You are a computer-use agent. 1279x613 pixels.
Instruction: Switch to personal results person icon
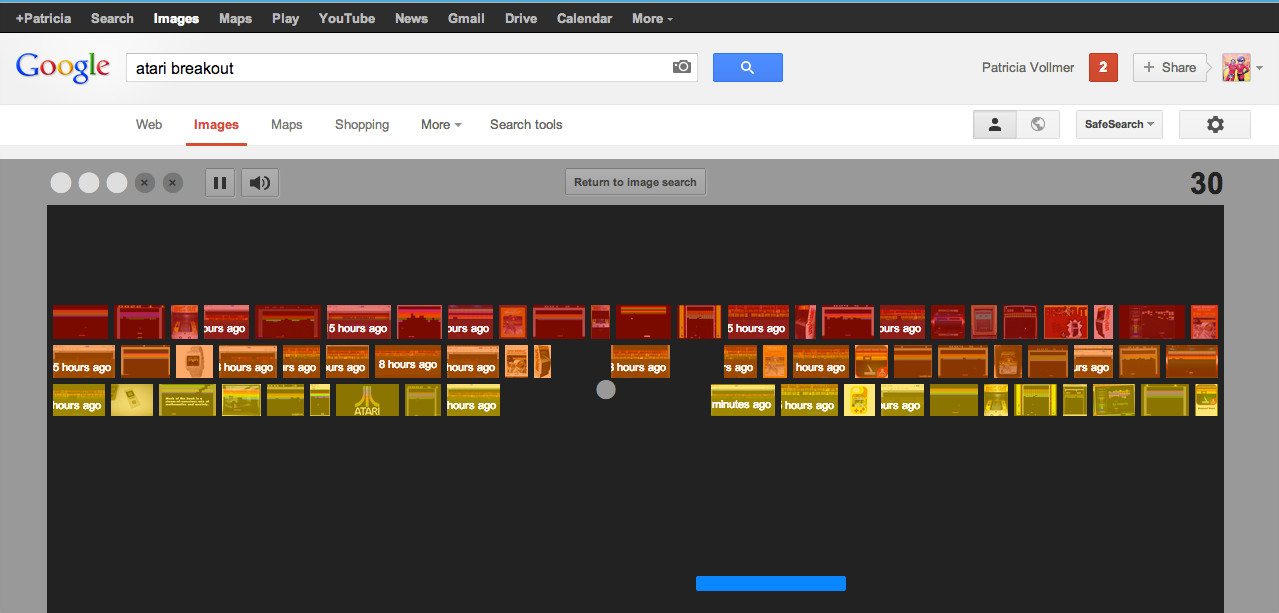[x=995, y=125]
